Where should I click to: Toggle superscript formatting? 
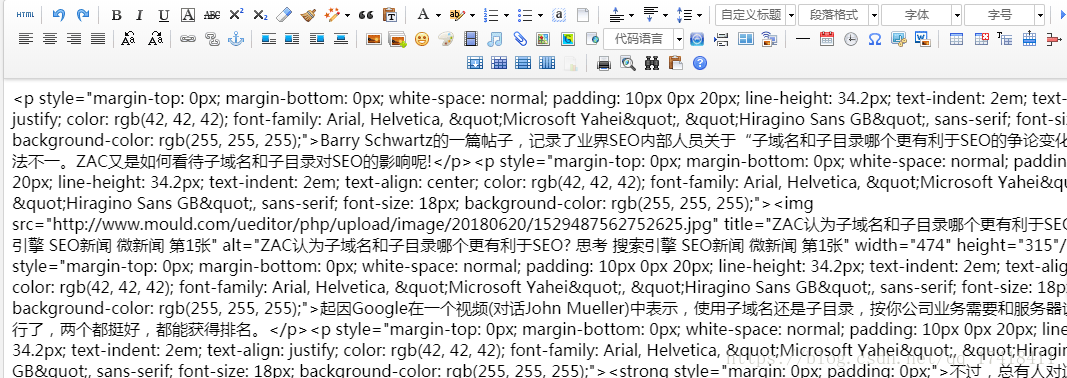click(236, 15)
